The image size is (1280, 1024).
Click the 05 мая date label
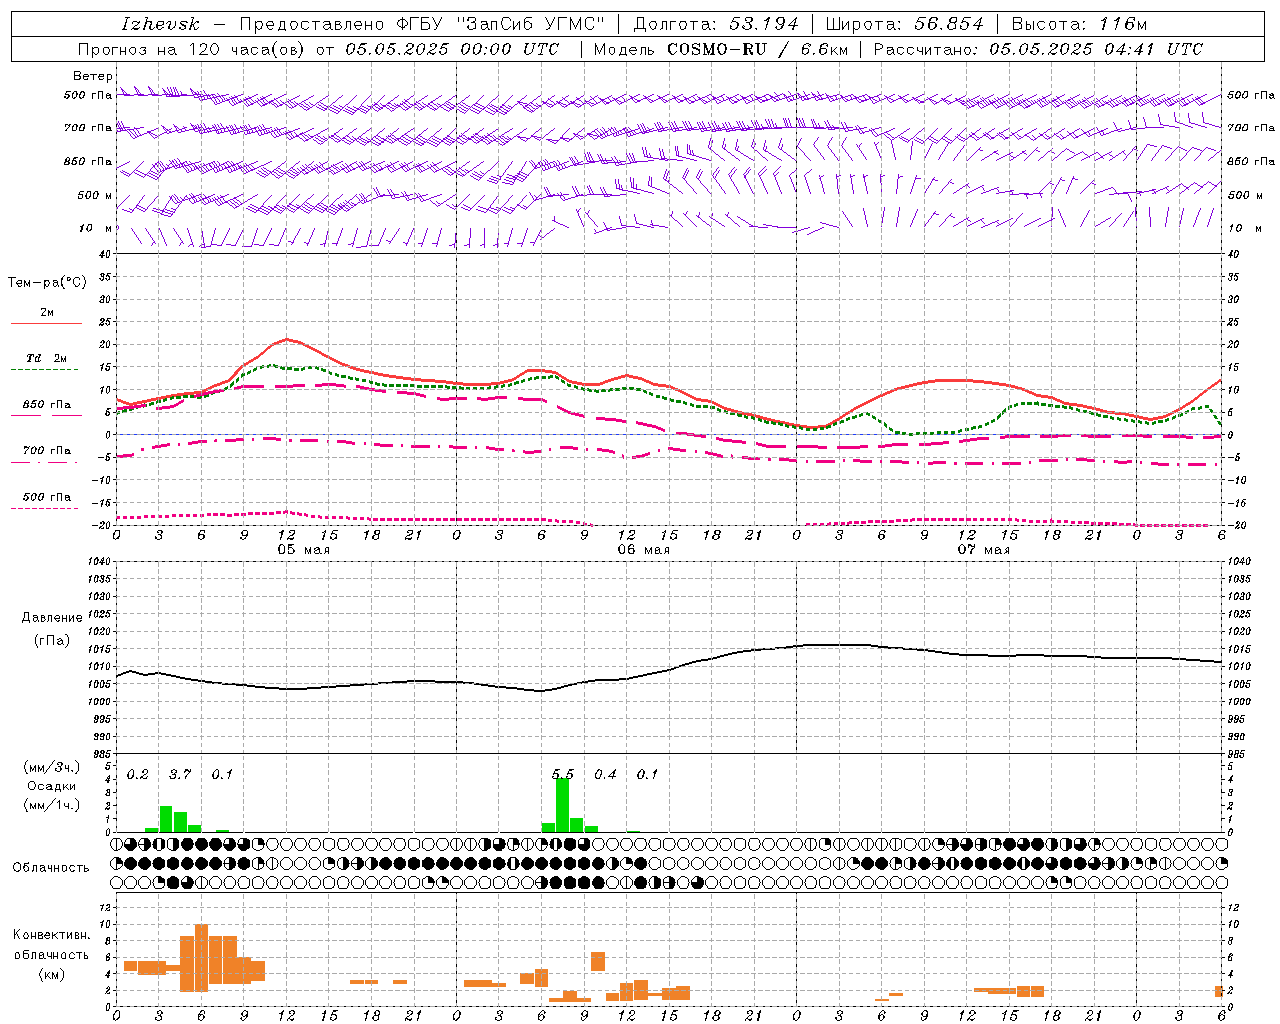(303, 550)
